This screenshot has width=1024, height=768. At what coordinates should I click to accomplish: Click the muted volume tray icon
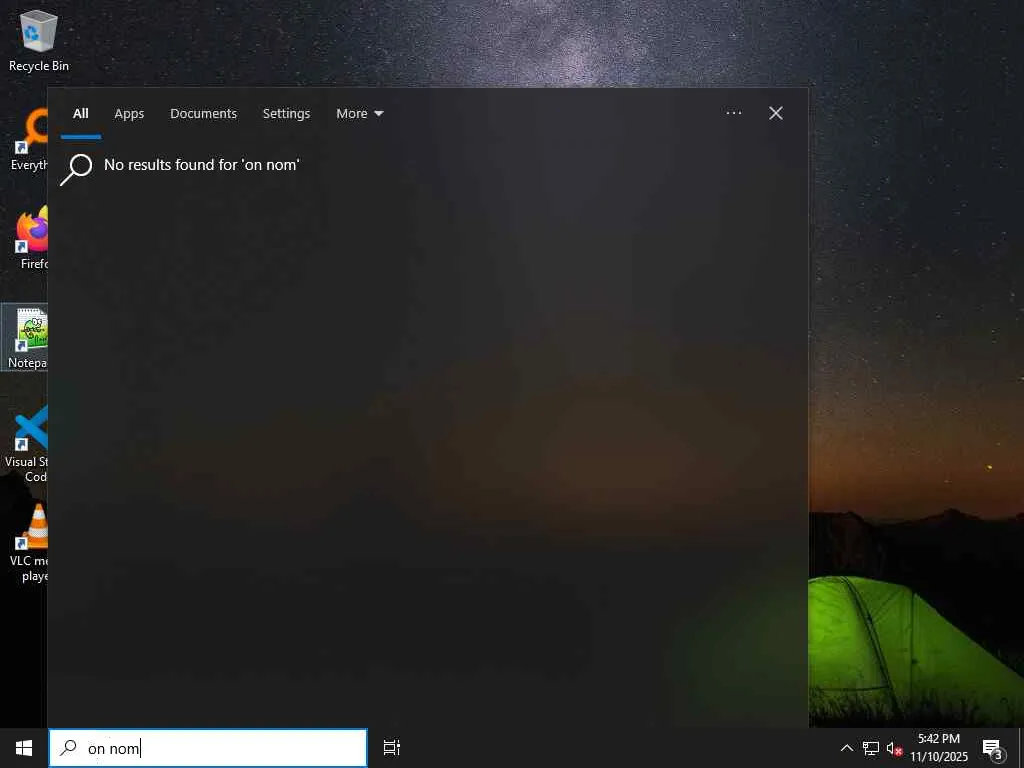(x=894, y=748)
